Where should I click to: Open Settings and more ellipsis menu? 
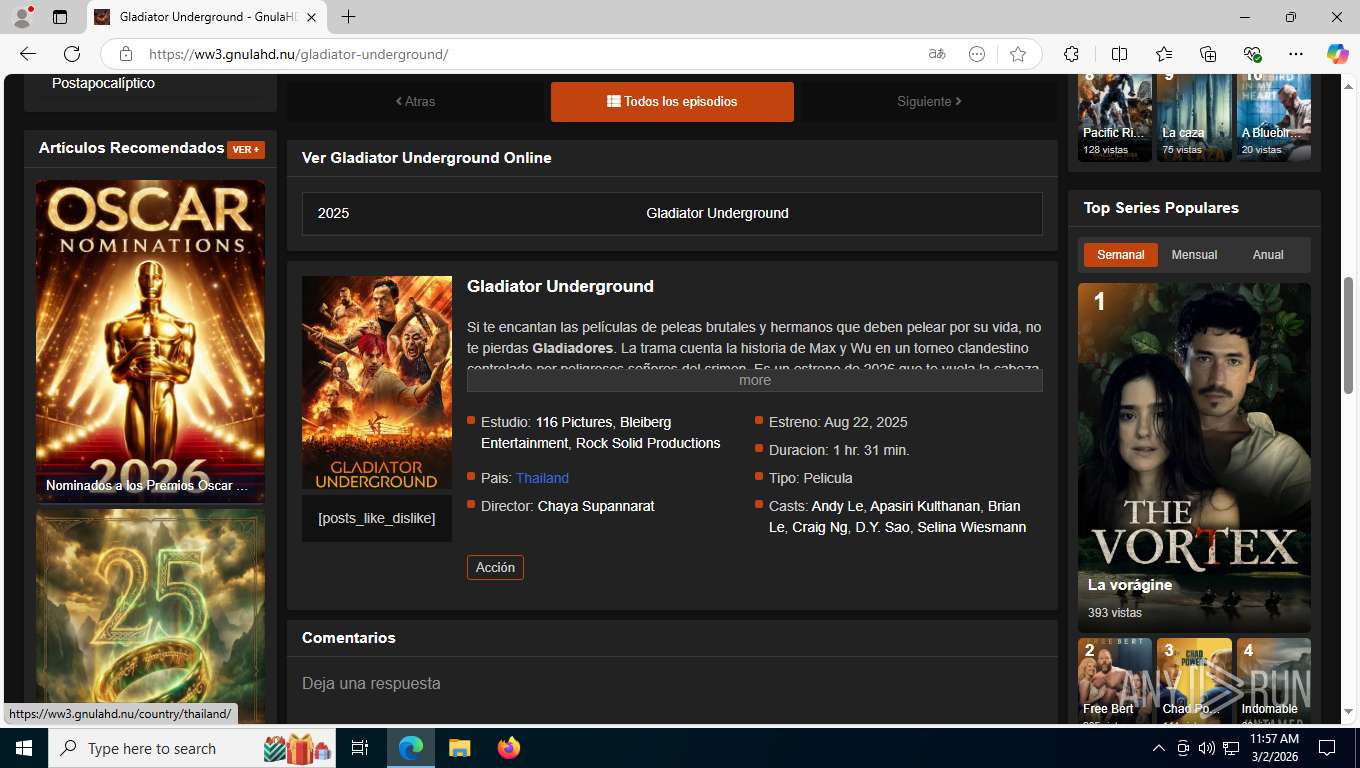click(1296, 54)
